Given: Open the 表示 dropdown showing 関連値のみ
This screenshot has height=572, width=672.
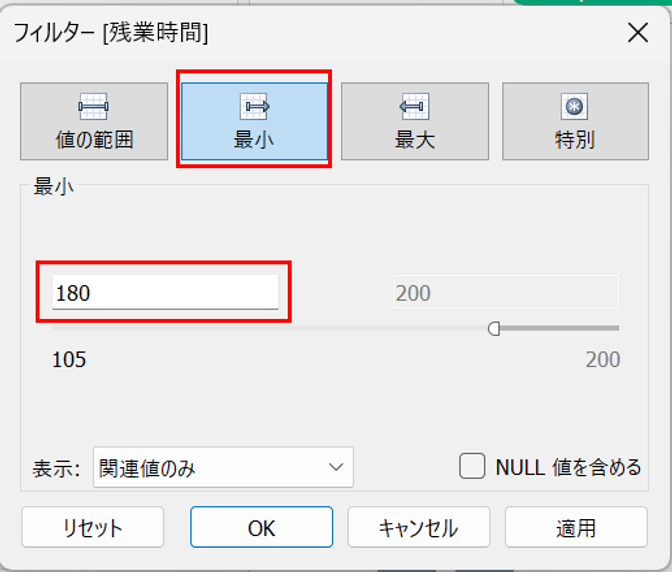Looking at the screenshot, I should tap(223, 467).
